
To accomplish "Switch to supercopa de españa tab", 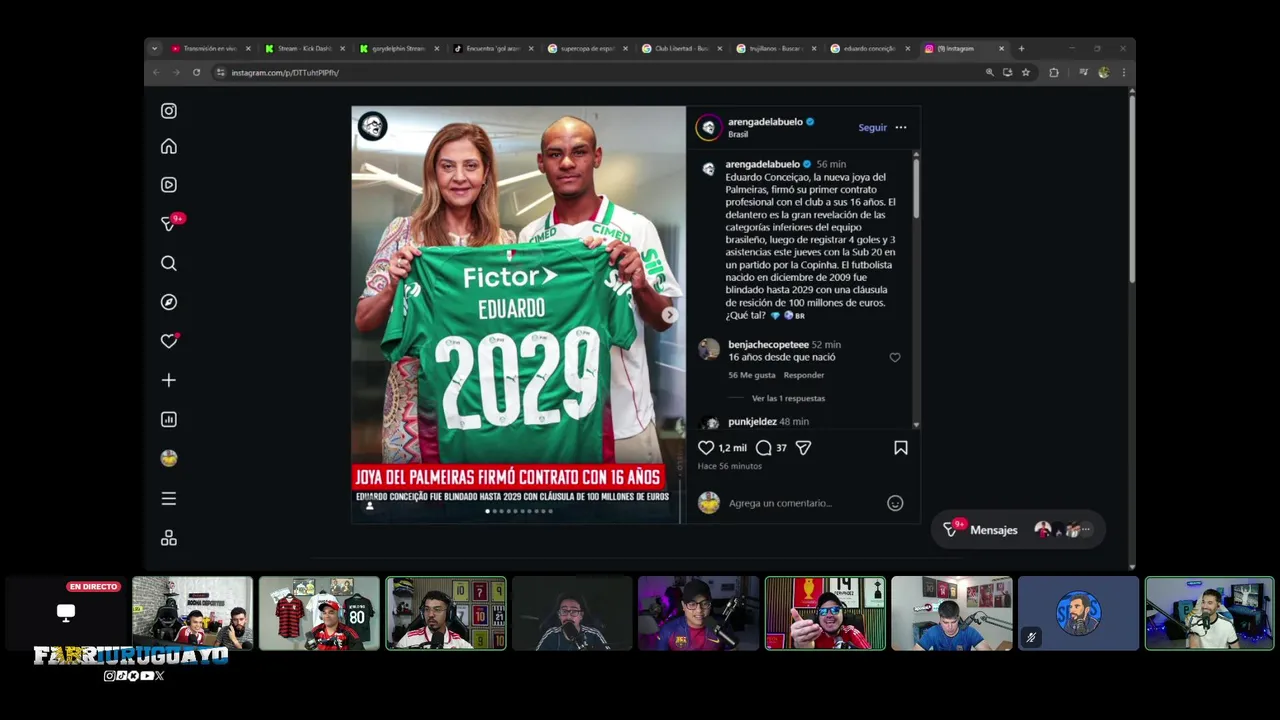I will [x=587, y=48].
